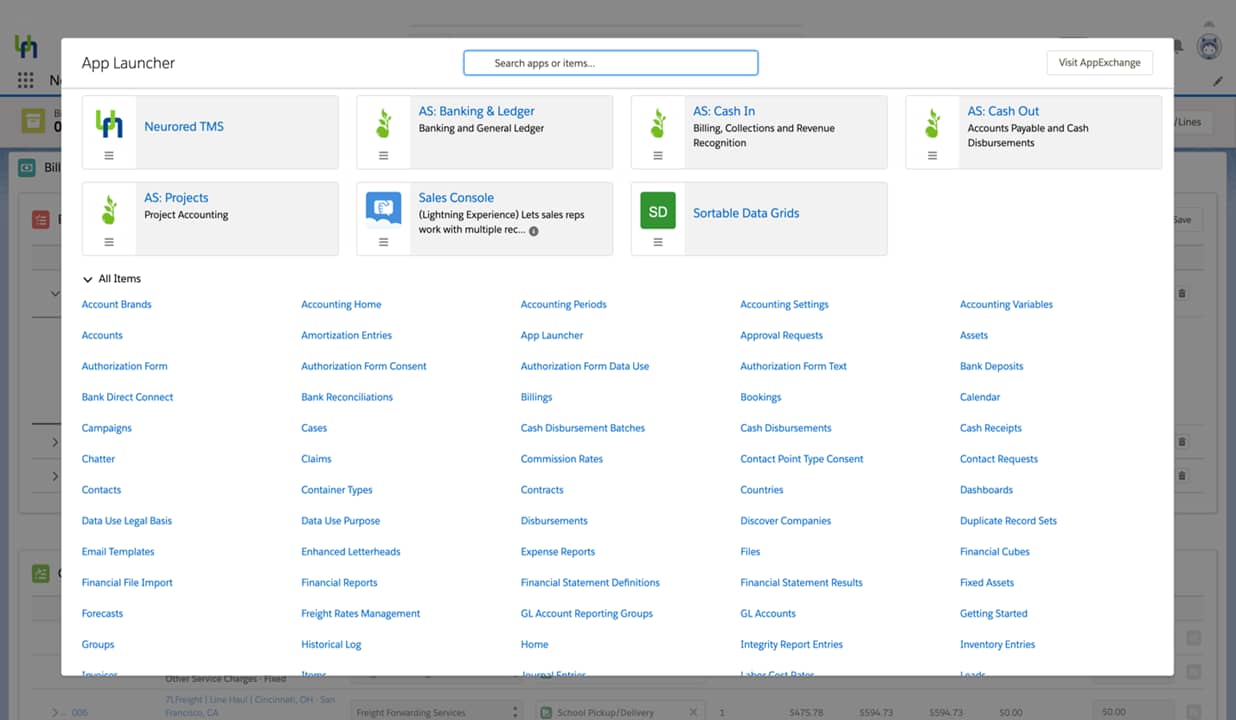Open Integrity Report Entries
1236x720 pixels.
coord(791,646)
